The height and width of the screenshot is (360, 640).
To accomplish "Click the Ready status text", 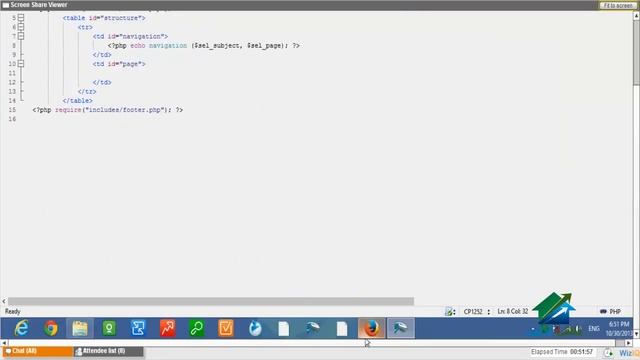I will (x=12, y=311).
